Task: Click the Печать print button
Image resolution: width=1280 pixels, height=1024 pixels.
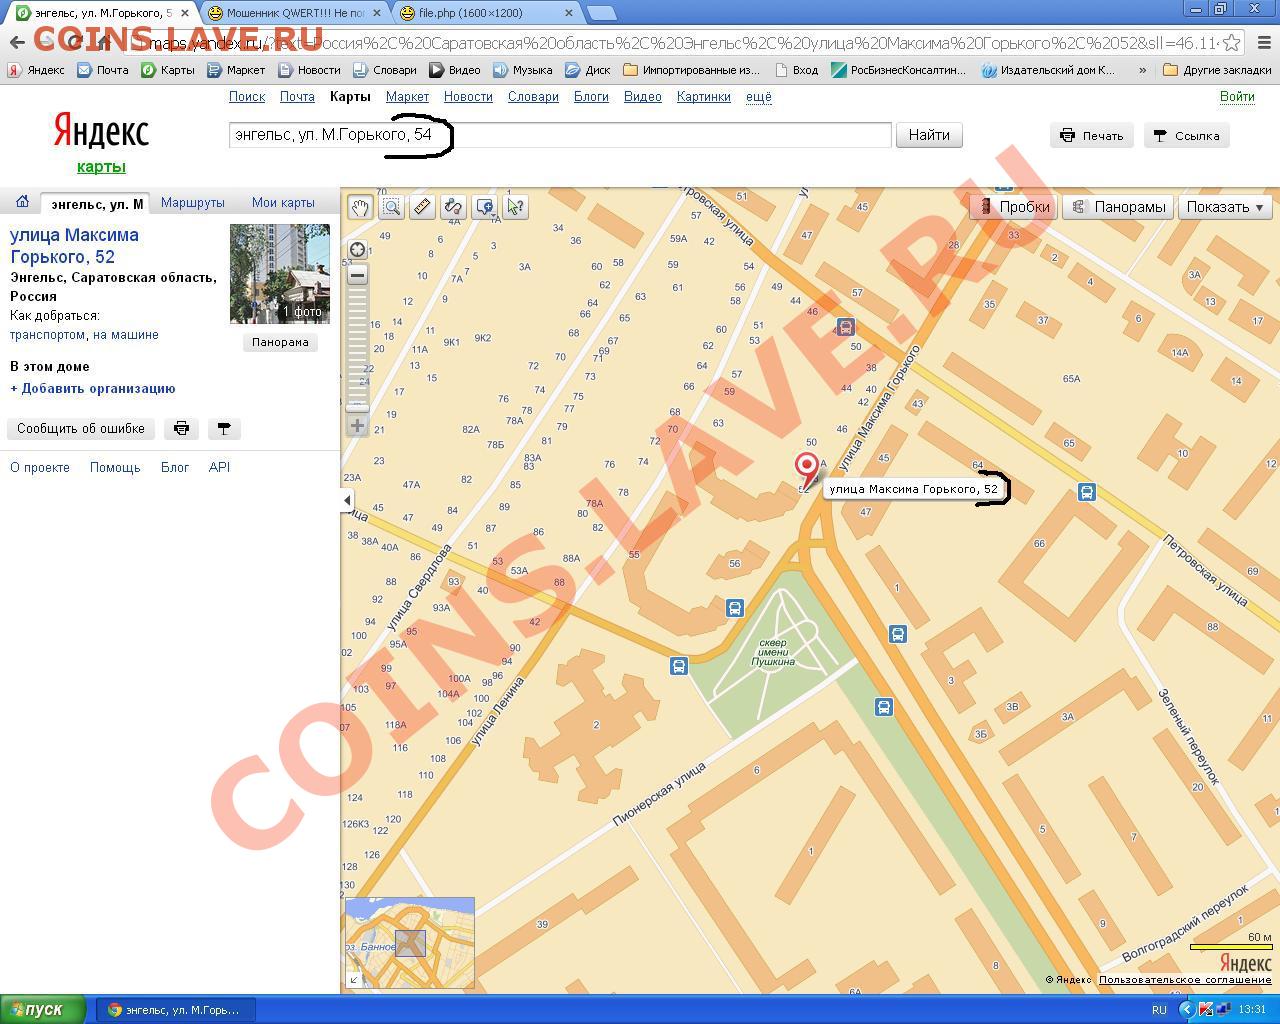Action: pyautogui.click(x=1092, y=136)
